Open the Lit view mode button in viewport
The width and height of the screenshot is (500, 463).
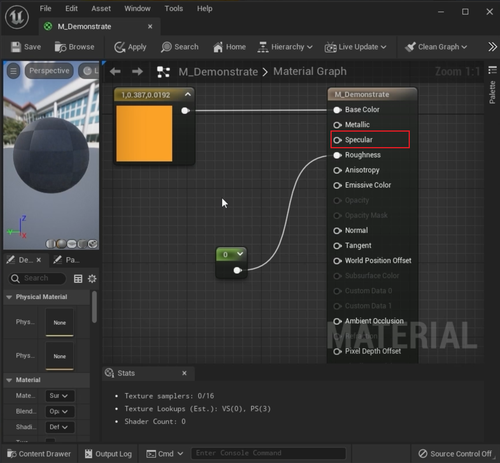pos(89,71)
